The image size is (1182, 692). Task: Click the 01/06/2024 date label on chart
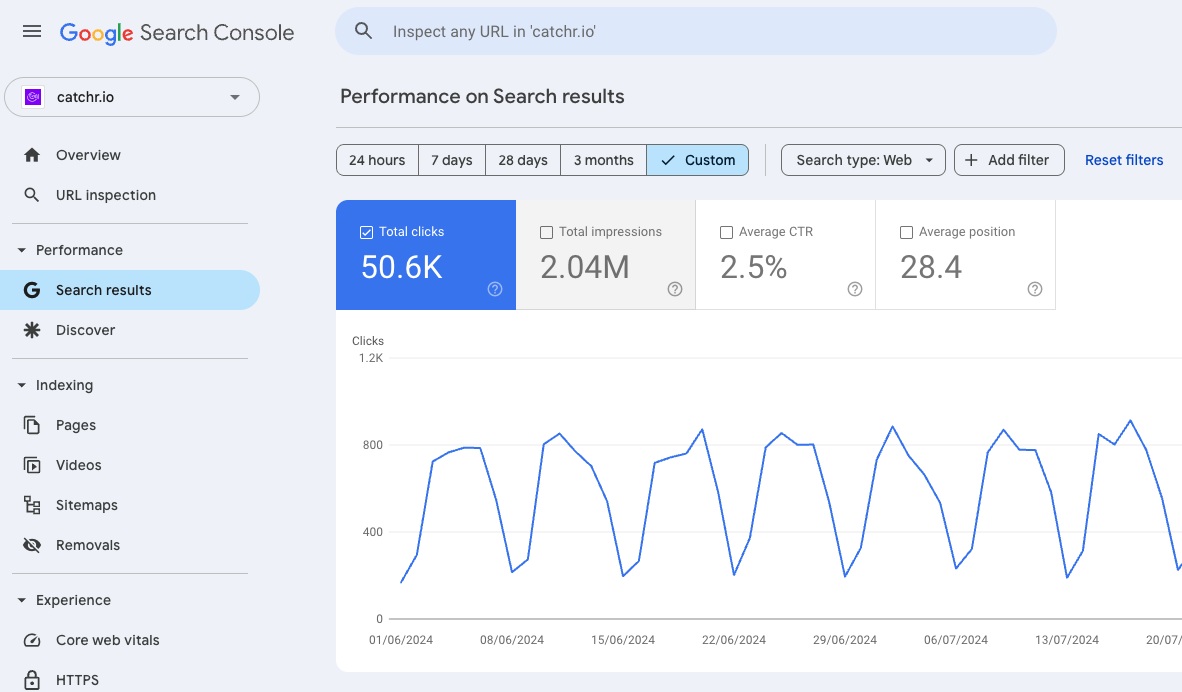pyautogui.click(x=401, y=640)
